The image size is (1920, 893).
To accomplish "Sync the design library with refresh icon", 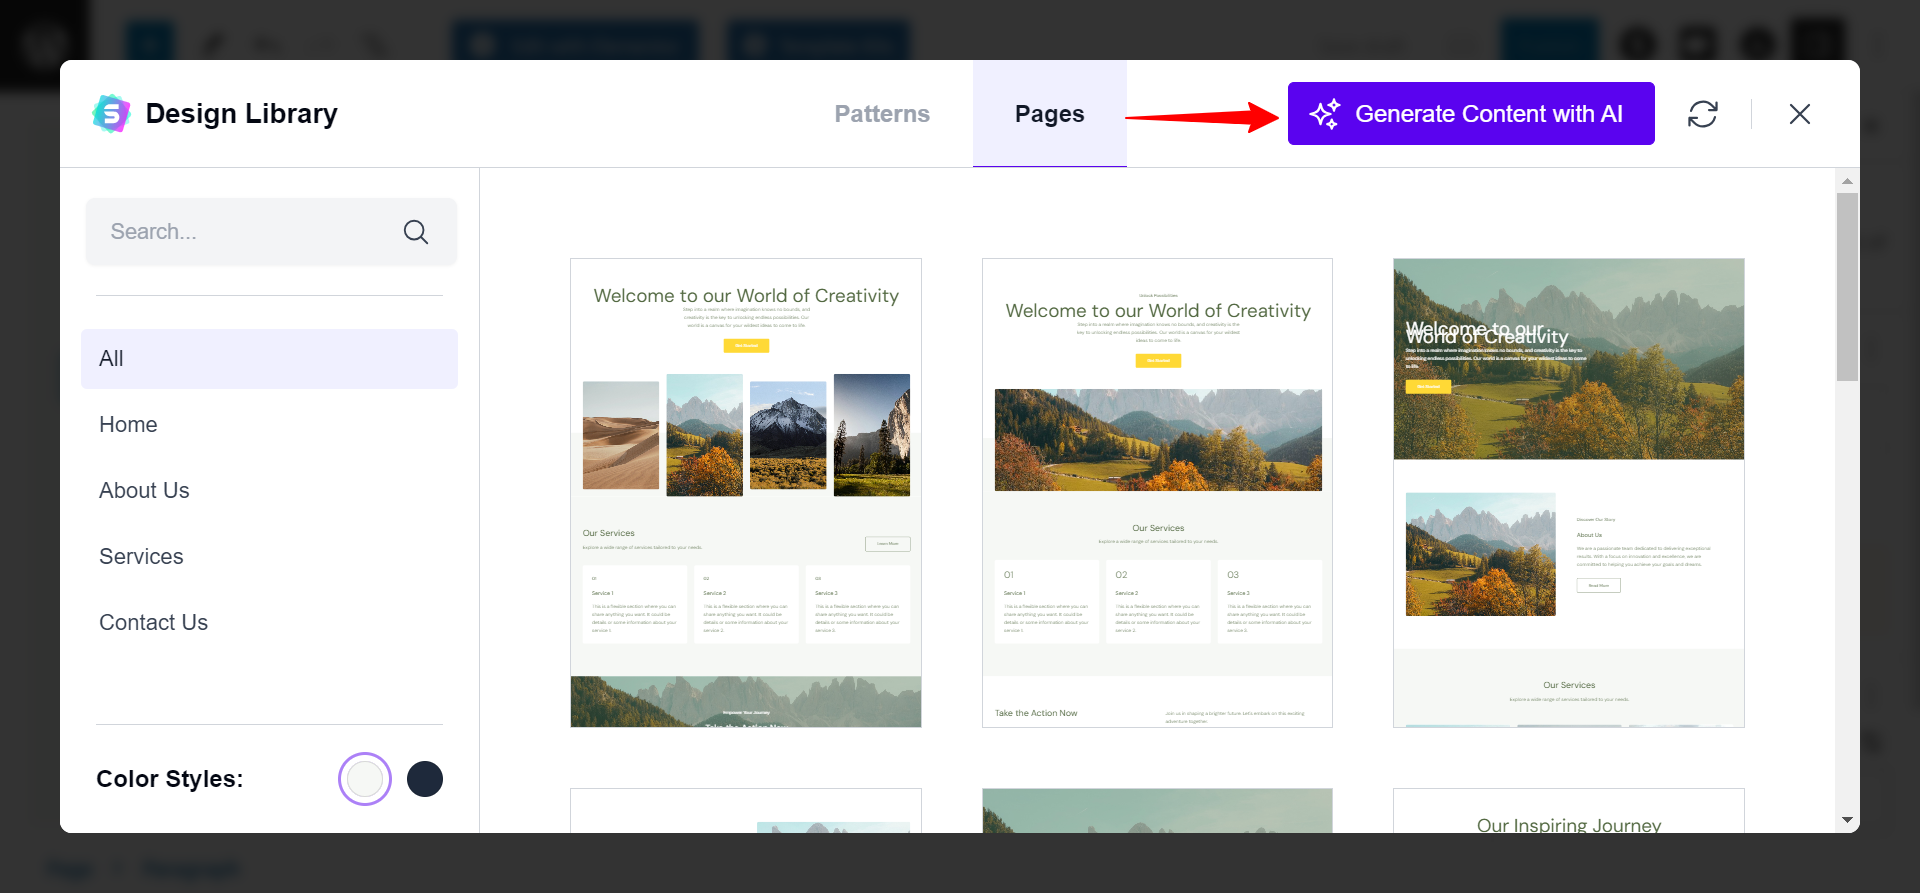I will (x=1703, y=114).
